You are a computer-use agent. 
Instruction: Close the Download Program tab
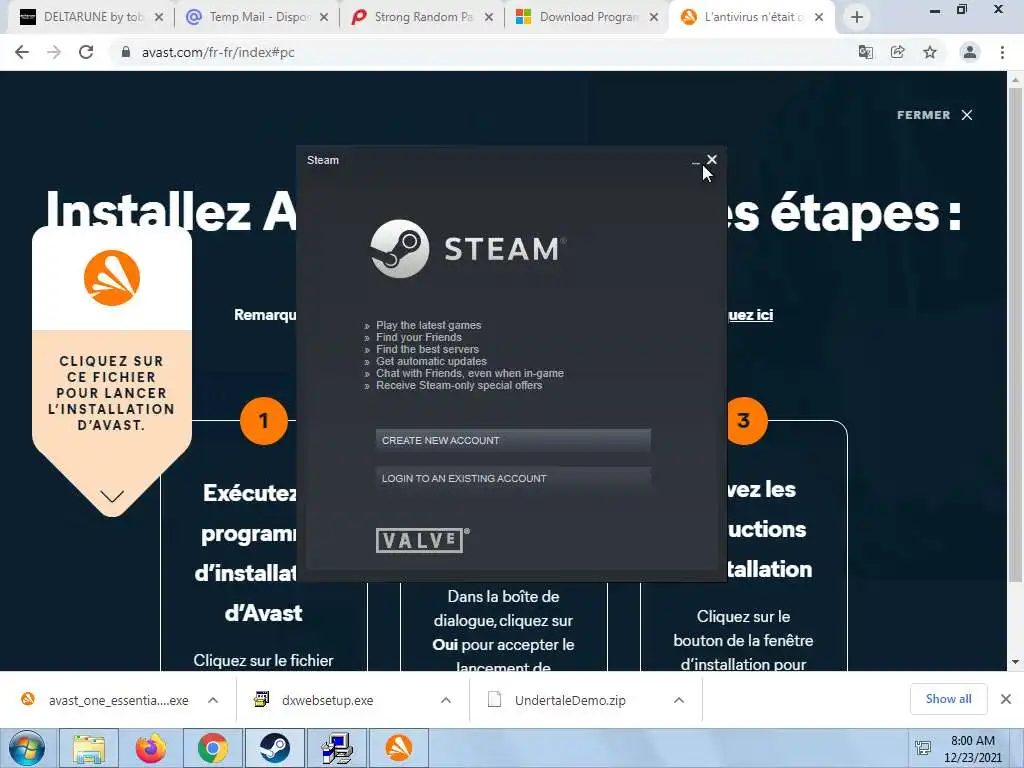coord(654,18)
